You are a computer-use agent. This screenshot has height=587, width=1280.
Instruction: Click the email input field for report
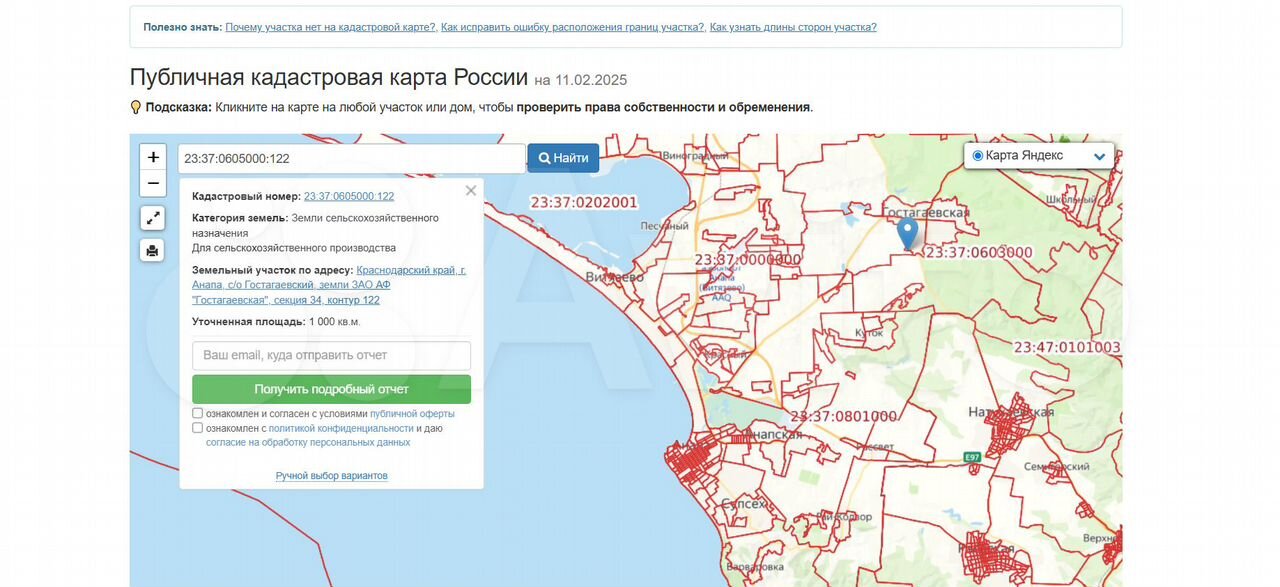click(x=331, y=355)
